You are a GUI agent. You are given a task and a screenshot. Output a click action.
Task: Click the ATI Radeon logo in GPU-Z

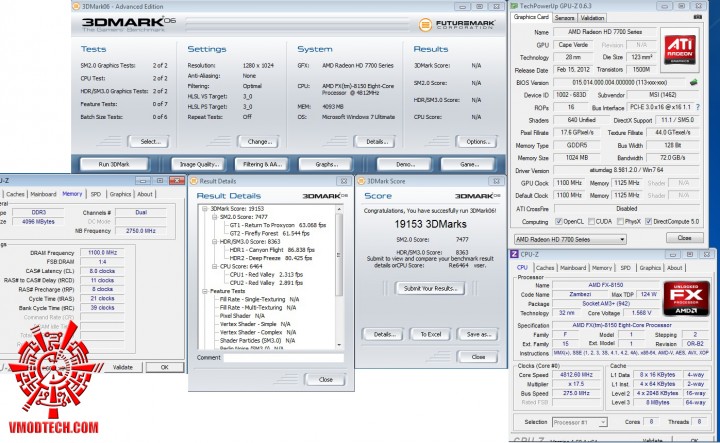pos(680,50)
